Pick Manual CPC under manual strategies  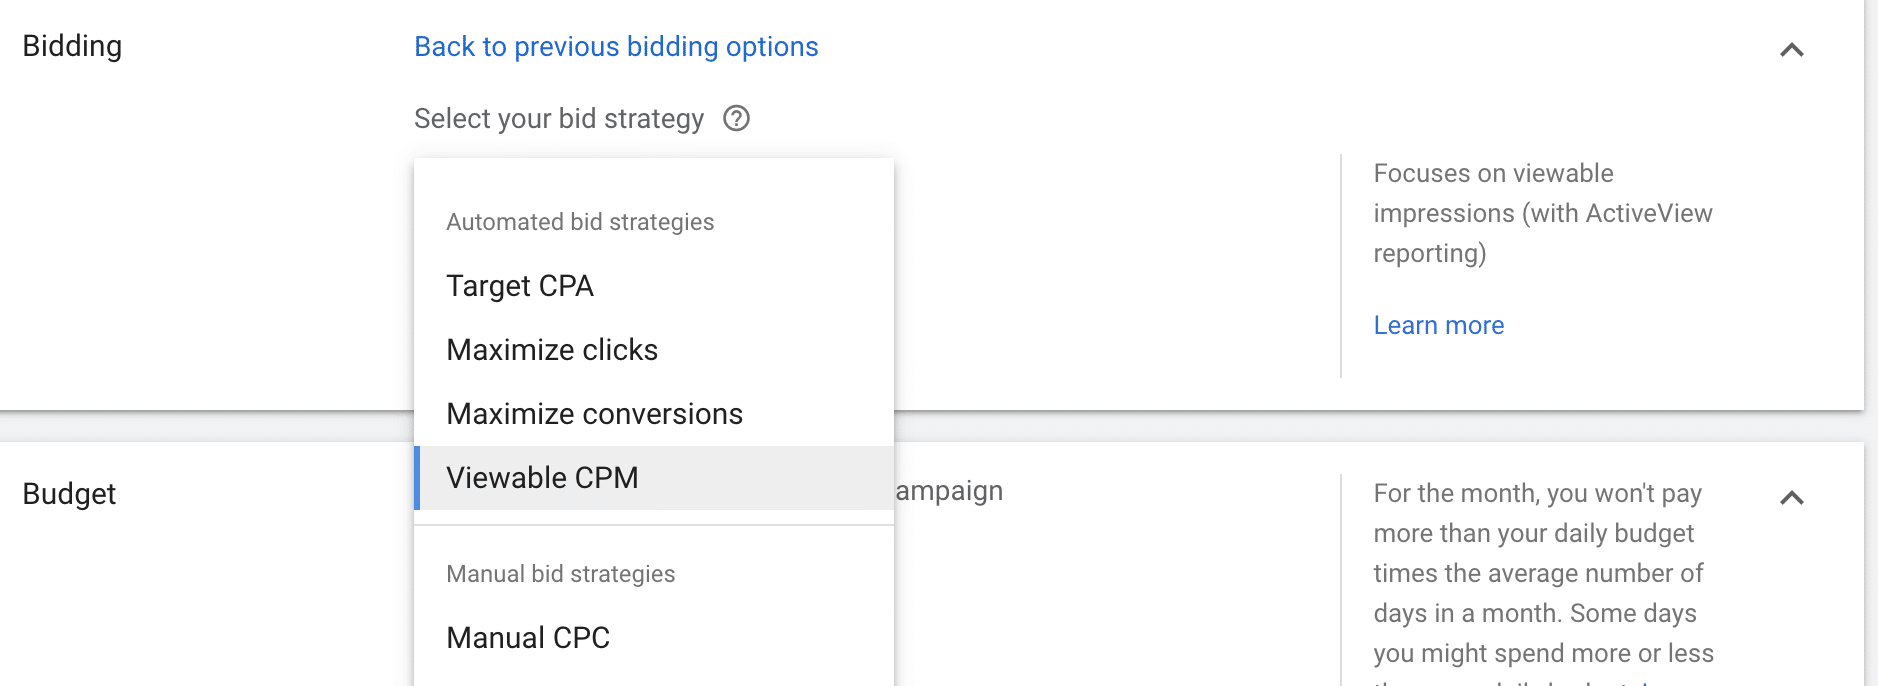(x=528, y=637)
